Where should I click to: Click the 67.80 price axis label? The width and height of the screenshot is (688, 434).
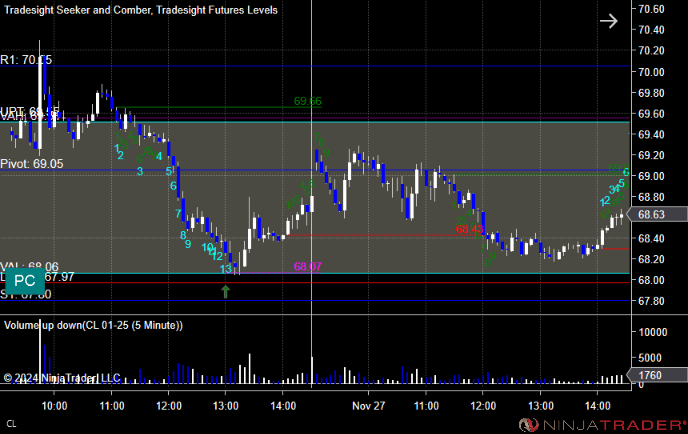(x=651, y=301)
